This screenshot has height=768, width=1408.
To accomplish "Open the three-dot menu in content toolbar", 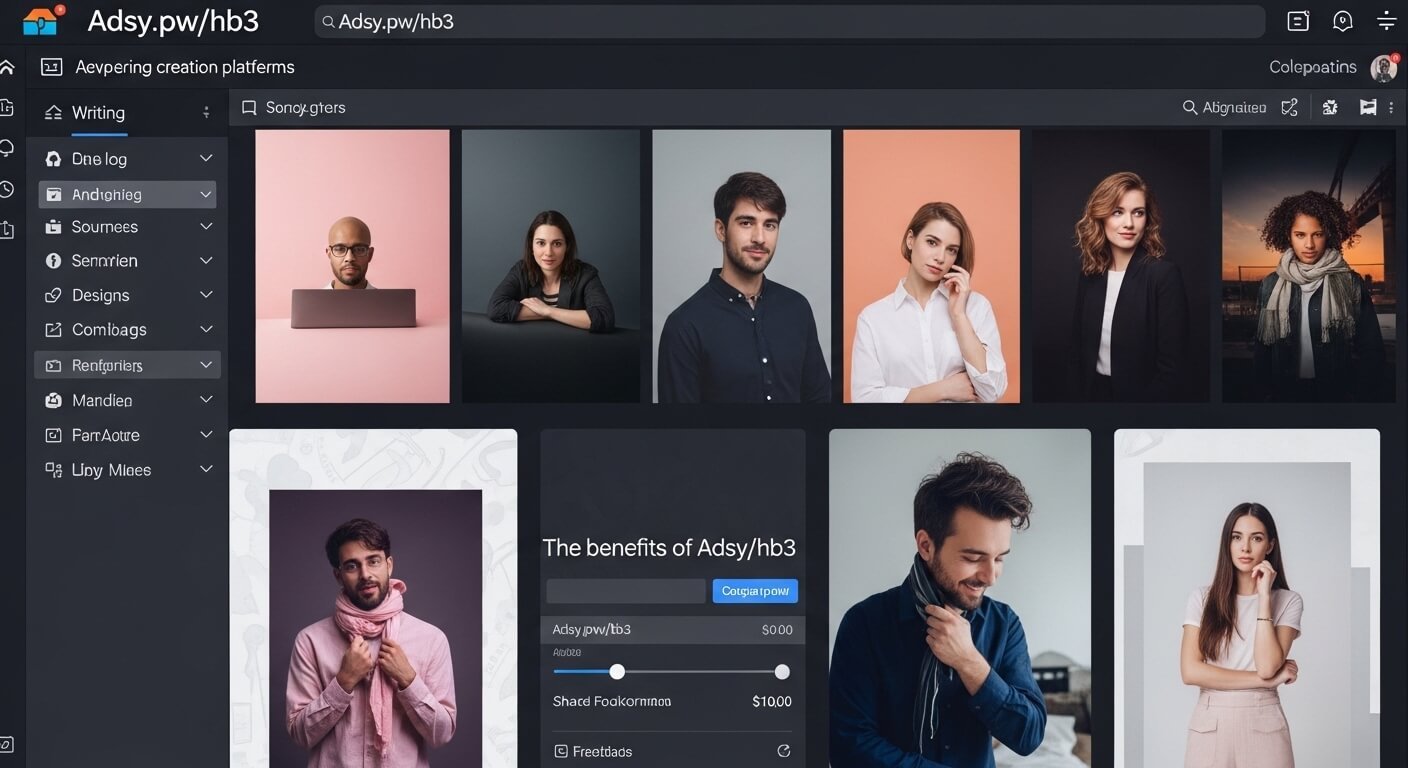I will [x=1391, y=107].
